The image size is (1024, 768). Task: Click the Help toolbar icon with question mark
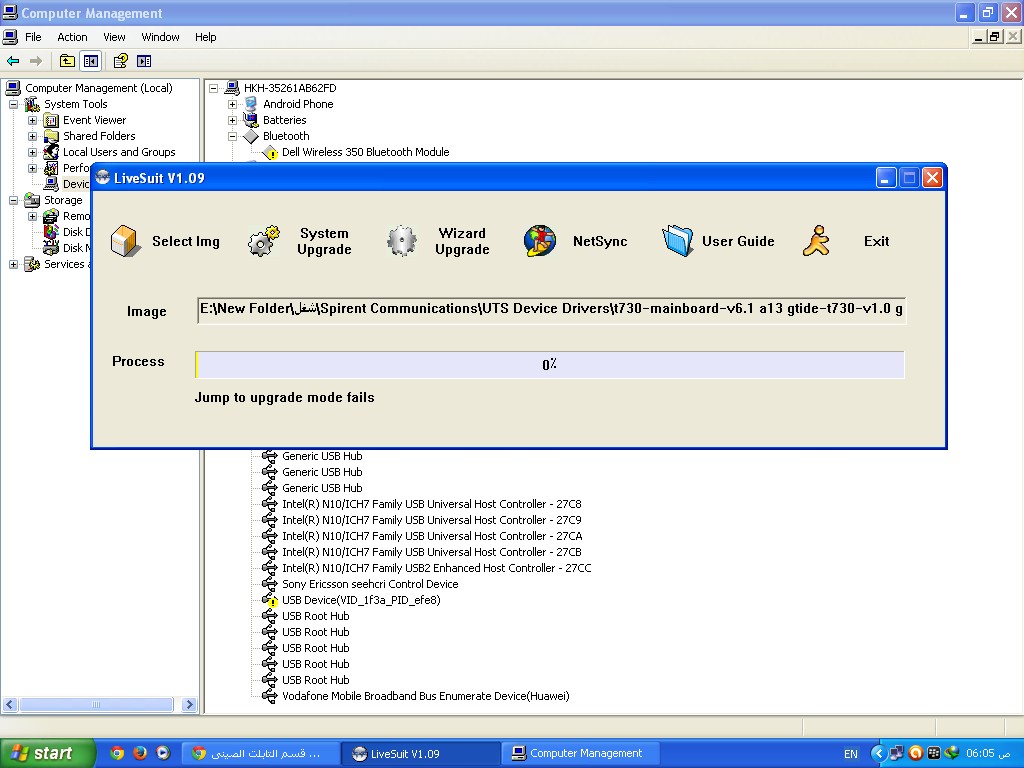coord(121,61)
